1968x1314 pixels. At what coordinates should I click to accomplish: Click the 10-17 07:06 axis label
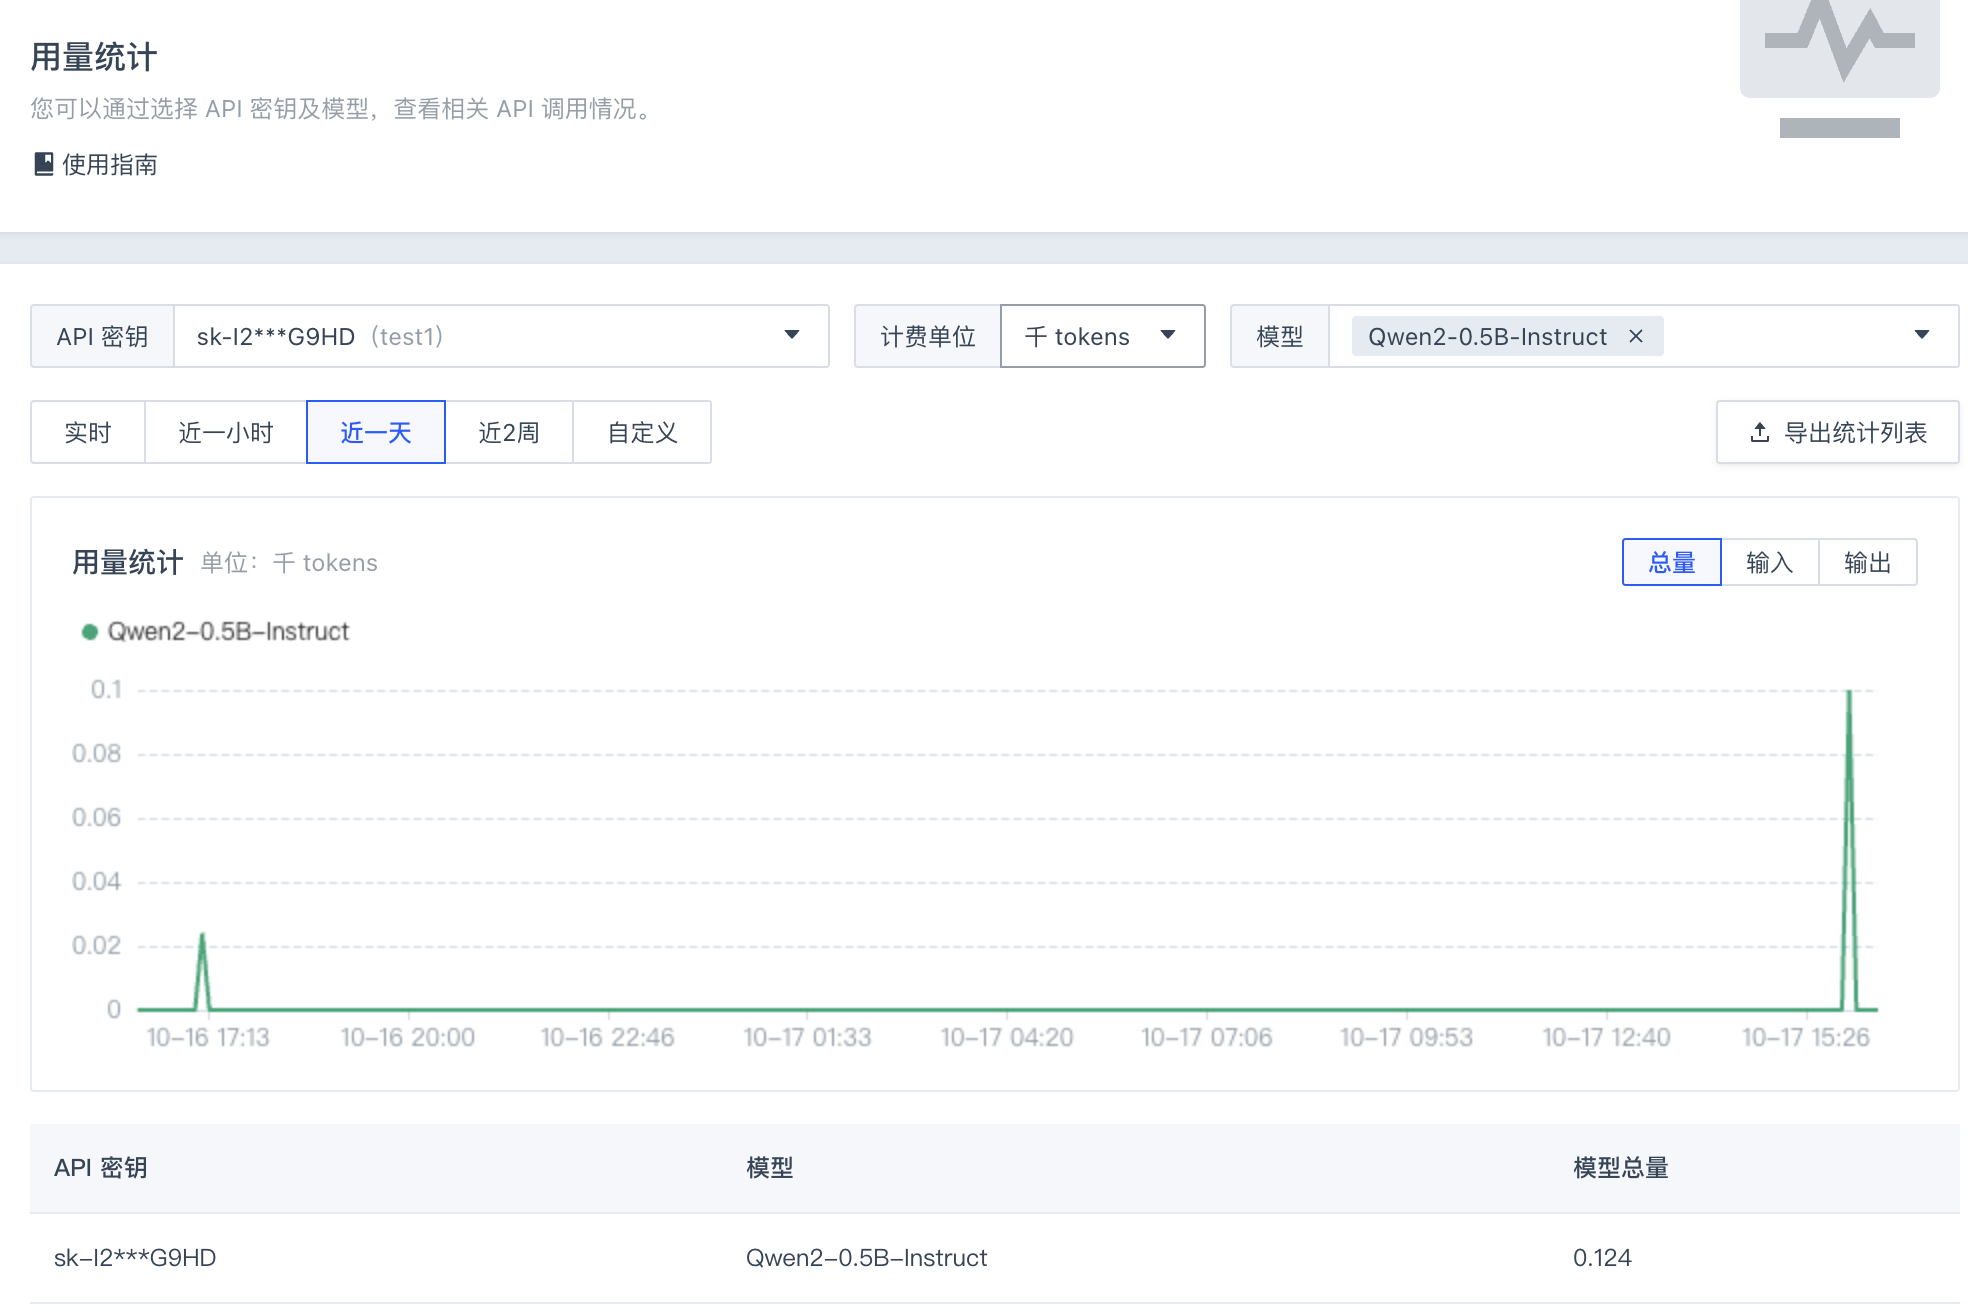coord(1207,1037)
